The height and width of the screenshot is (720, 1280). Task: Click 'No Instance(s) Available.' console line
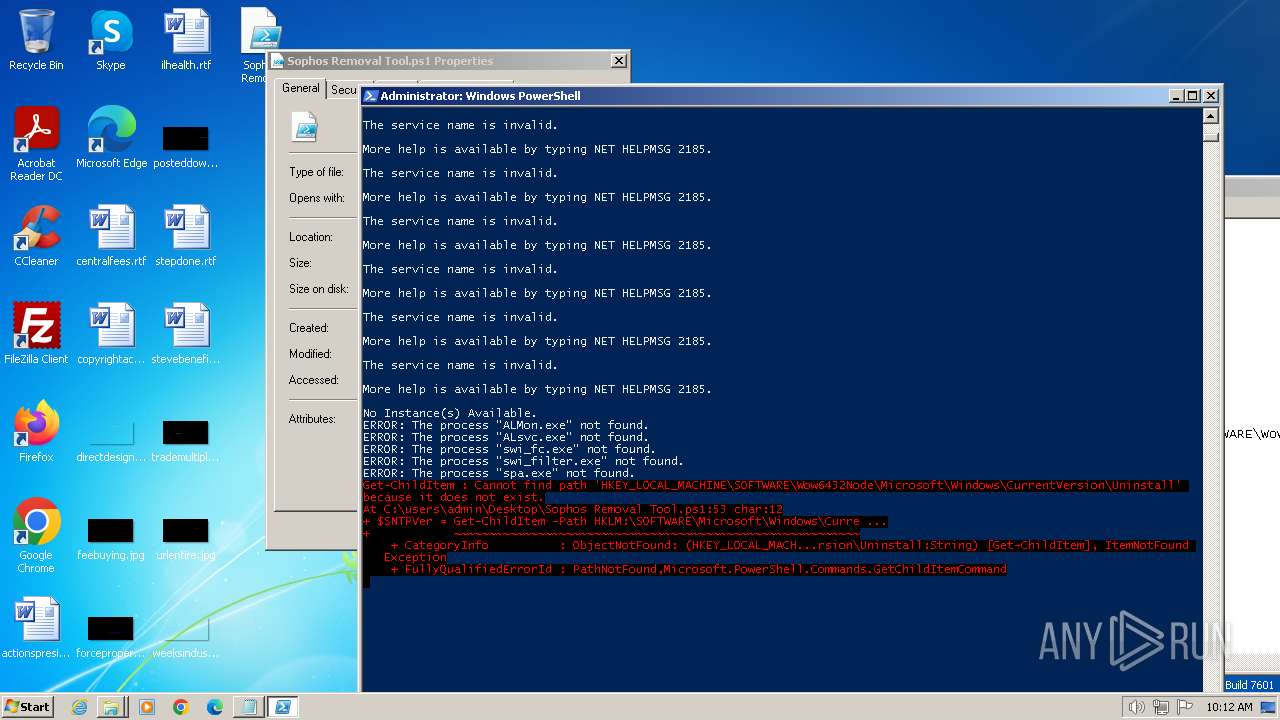point(450,413)
